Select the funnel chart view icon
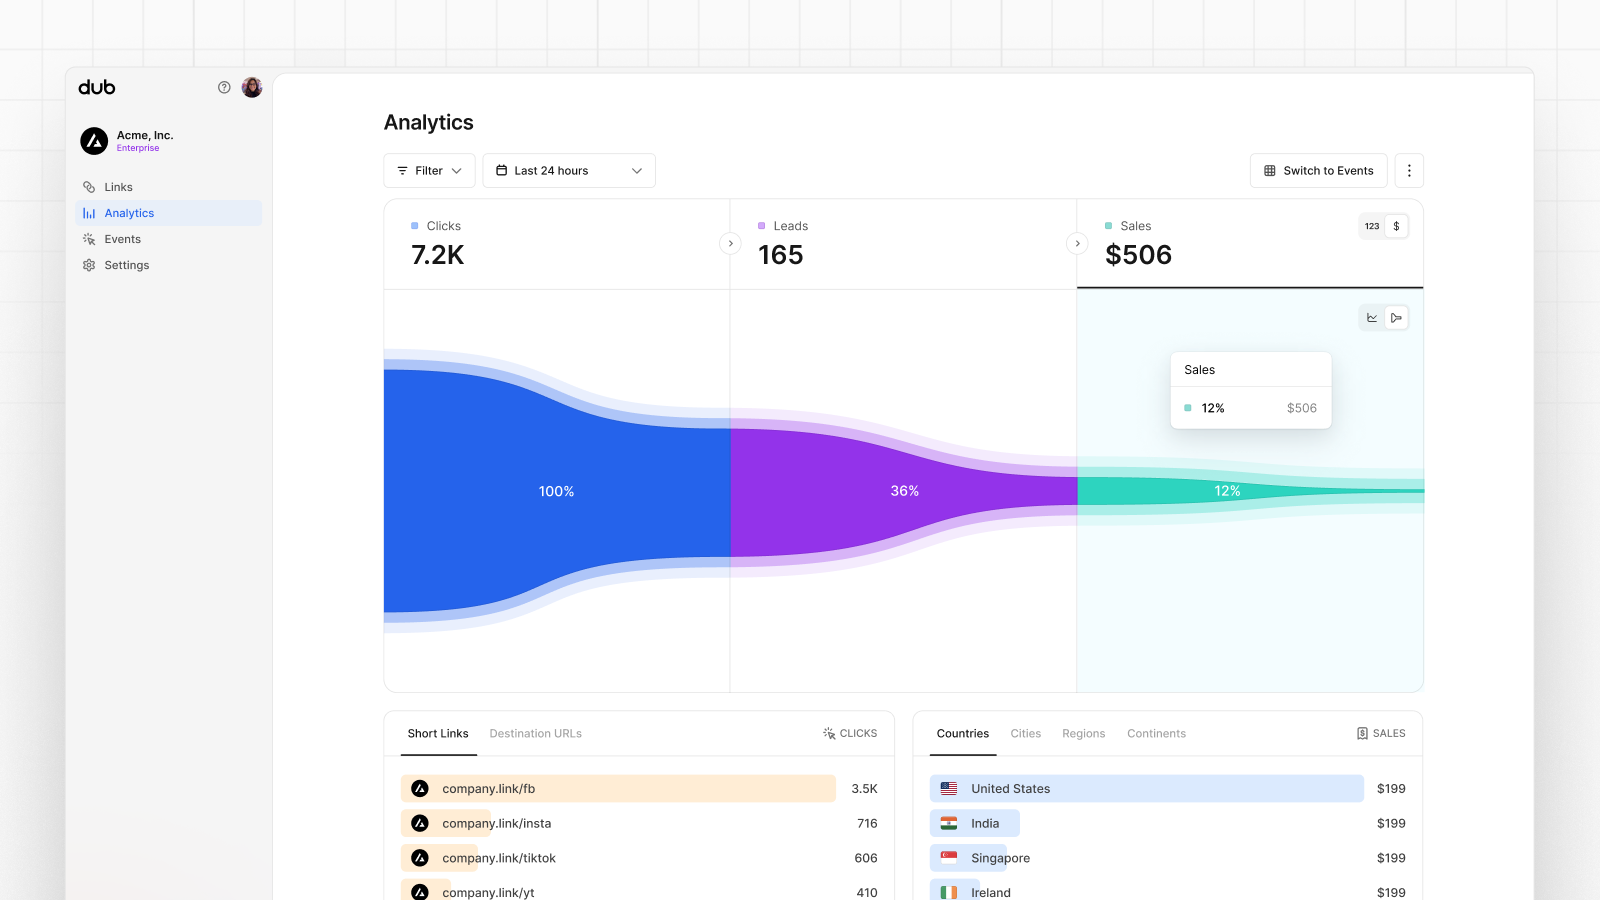Screen dimensions: 1600x900 click(x=1396, y=317)
